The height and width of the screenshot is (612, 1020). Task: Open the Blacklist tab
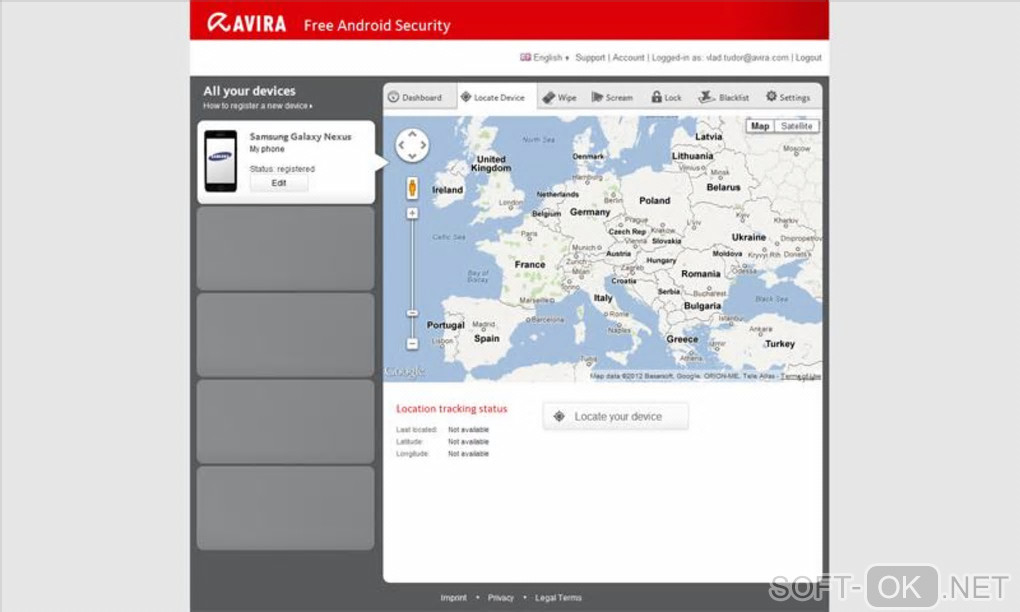click(x=723, y=98)
